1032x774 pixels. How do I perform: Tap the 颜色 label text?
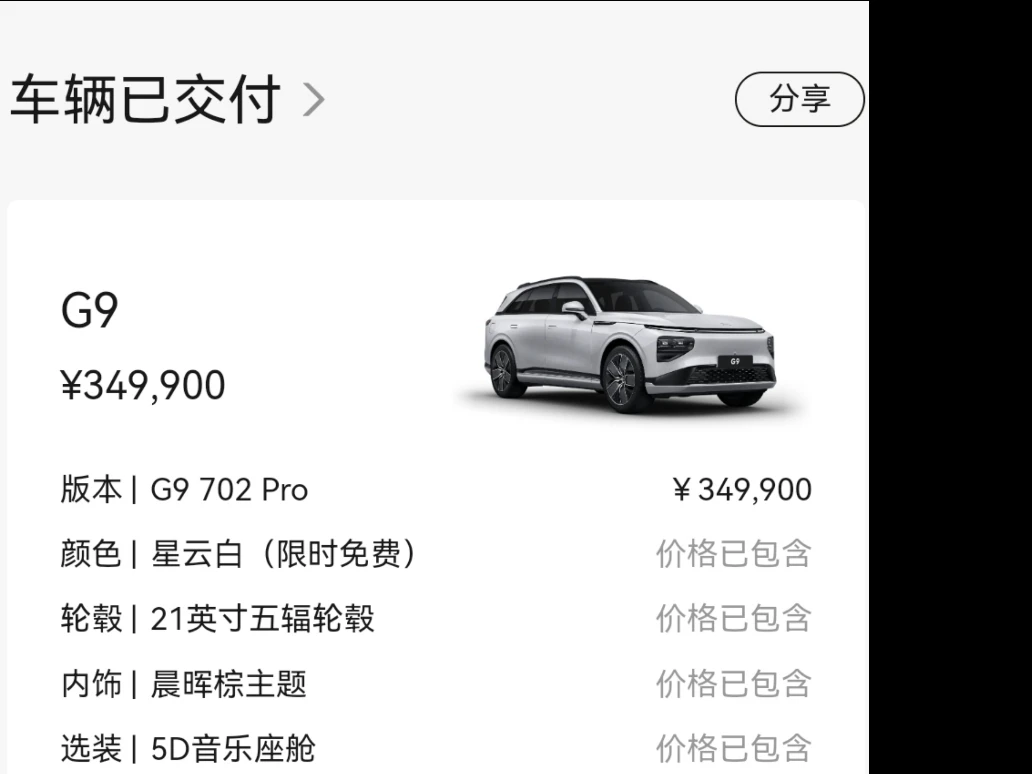click(x=91, y=554)
